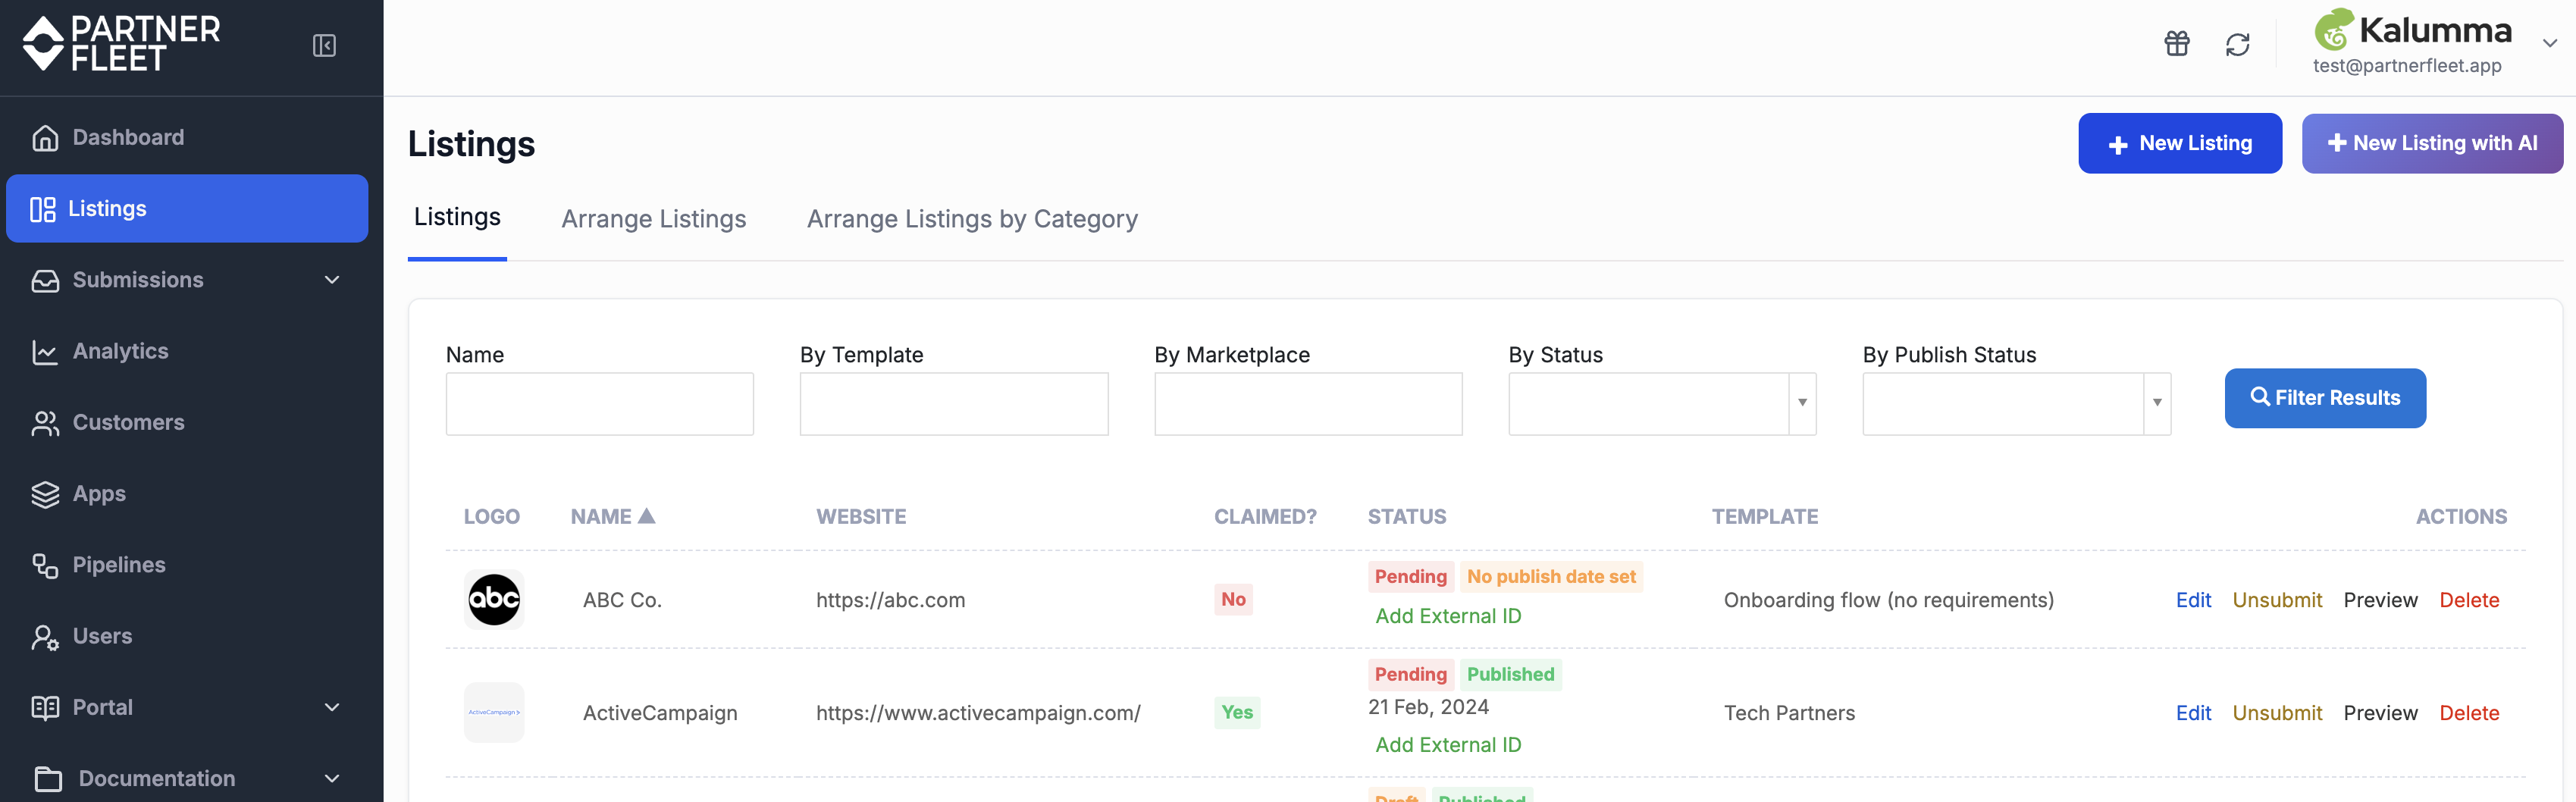Unsubmit the ABC Co. listing
Image resolution: width=2576 pixels, height=802 pixels.
coord(2277,600)
